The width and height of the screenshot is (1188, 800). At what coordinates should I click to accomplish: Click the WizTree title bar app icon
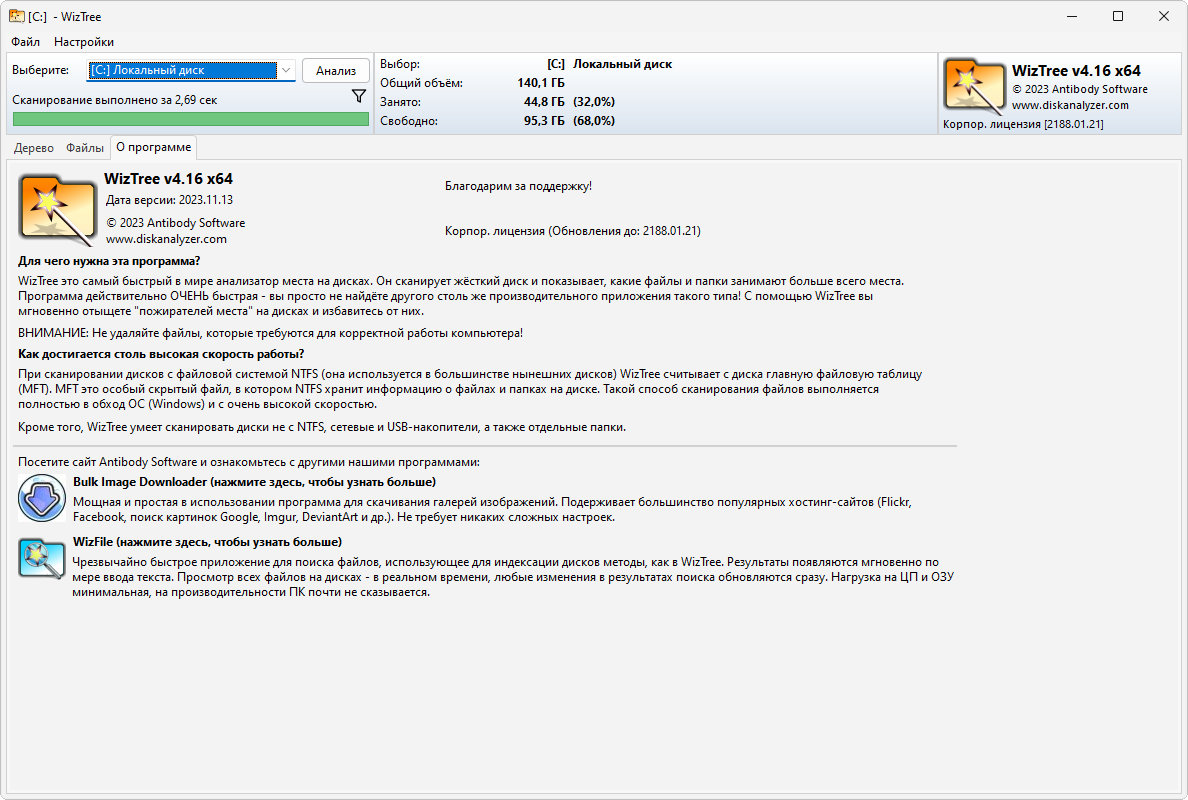click(x=16, y=16)
